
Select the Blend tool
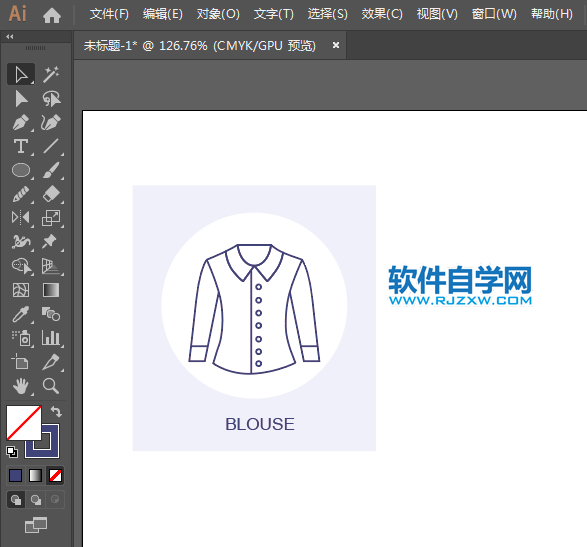click(51, 314)
